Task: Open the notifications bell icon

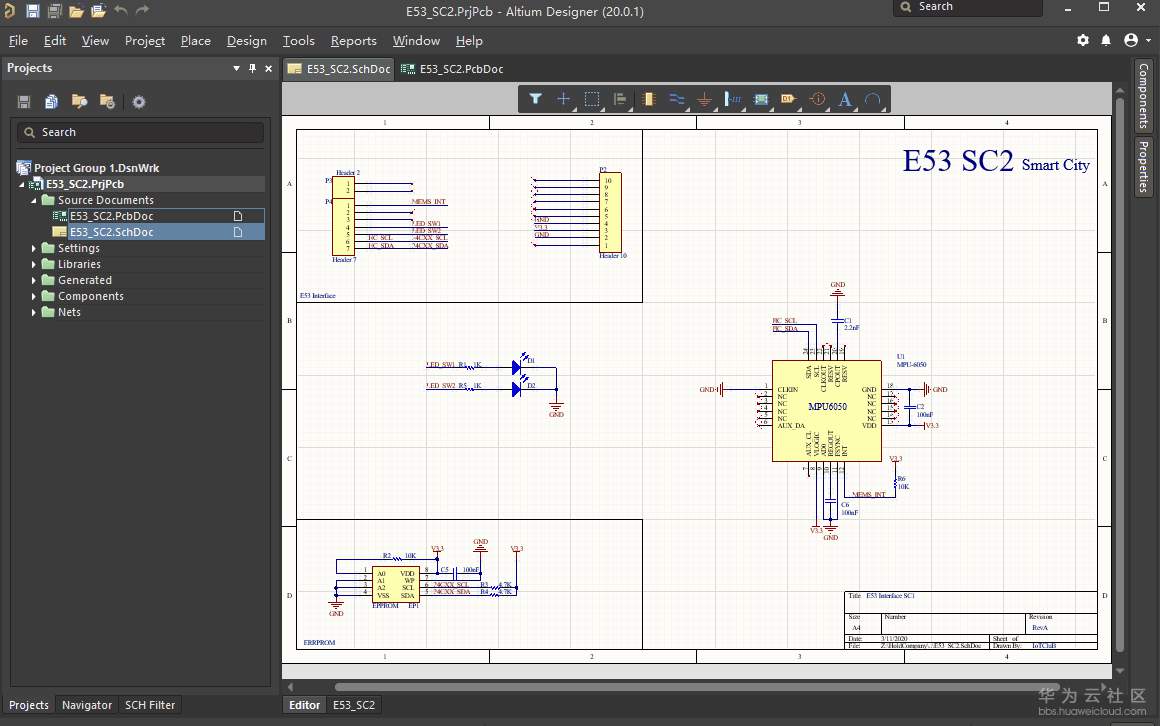Action: click(1106, 40)
